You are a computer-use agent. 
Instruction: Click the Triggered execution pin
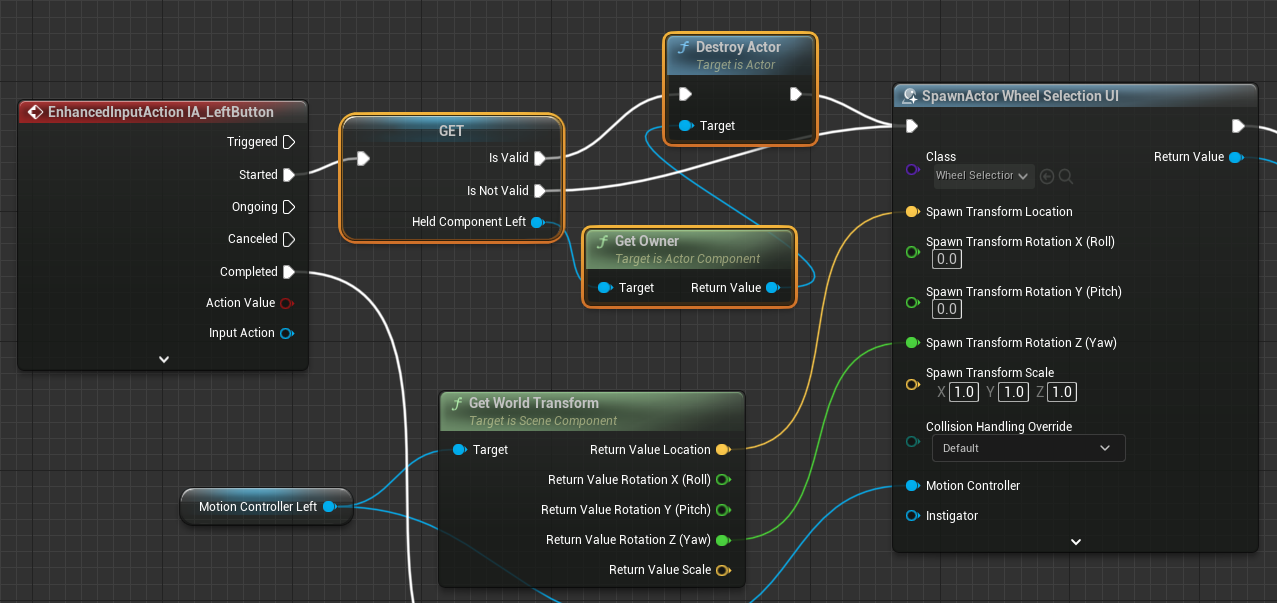pos(289,142)
